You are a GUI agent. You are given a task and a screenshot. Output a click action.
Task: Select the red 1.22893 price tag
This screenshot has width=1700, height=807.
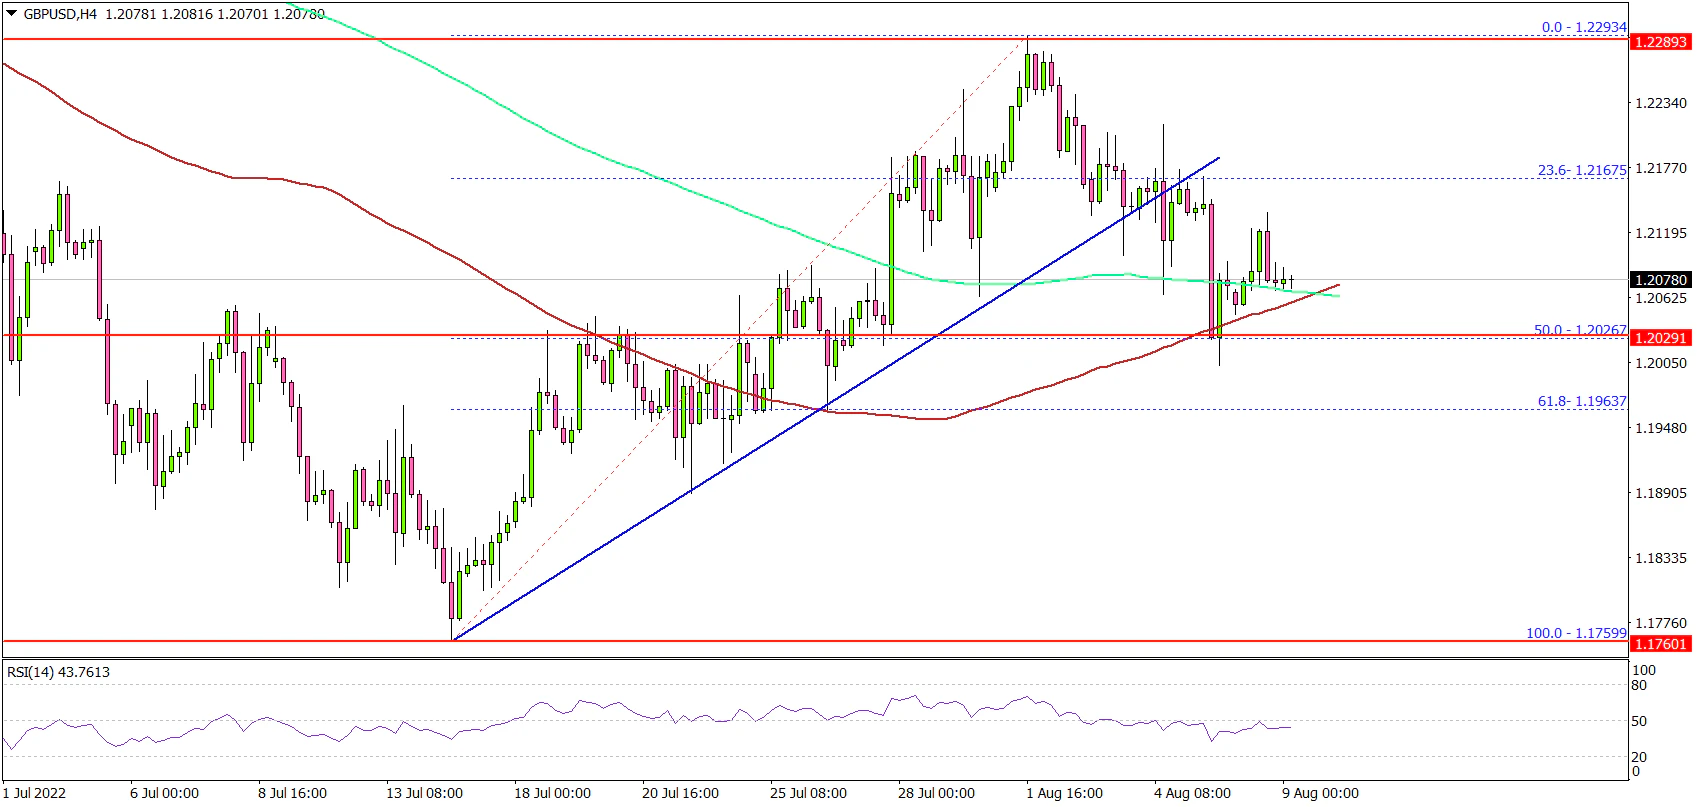1660,42
